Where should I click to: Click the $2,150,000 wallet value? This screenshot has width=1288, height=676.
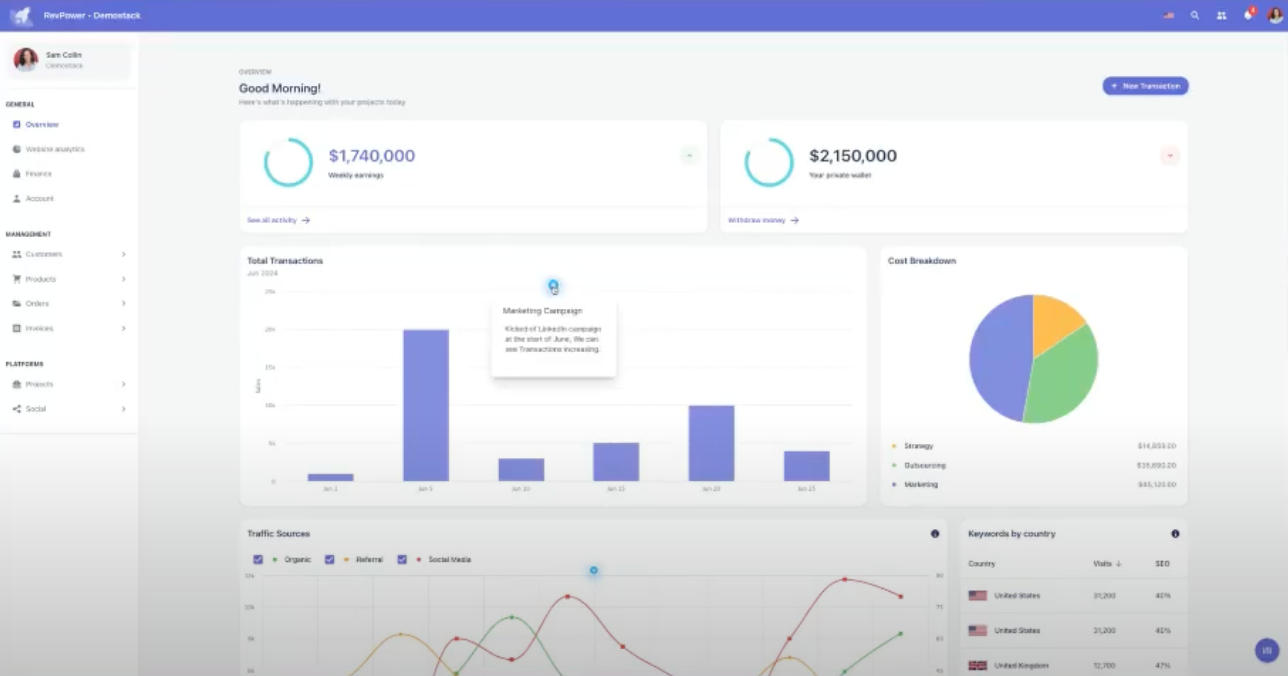coord(853,156)
